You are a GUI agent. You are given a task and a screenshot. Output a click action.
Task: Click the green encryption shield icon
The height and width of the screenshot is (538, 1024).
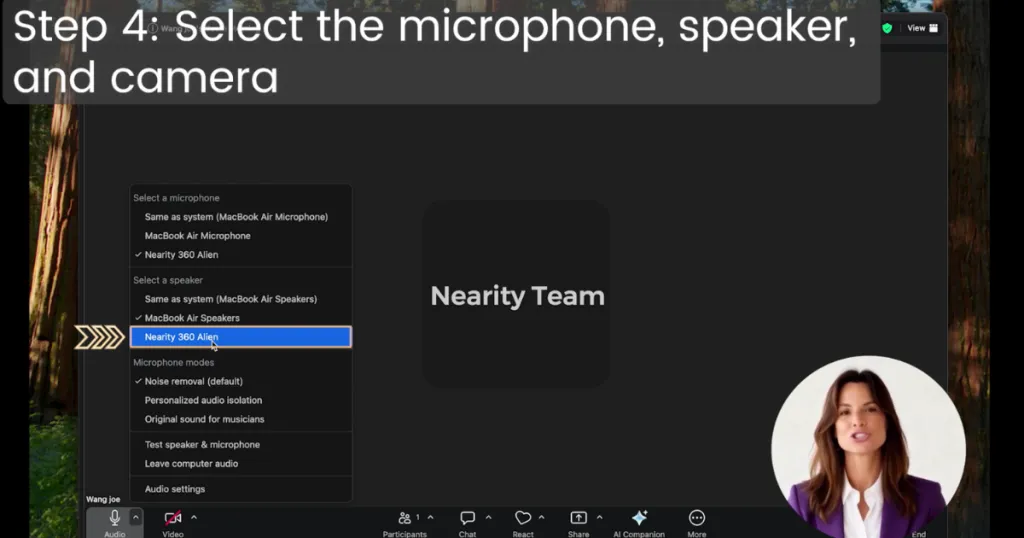click(887, 28)
